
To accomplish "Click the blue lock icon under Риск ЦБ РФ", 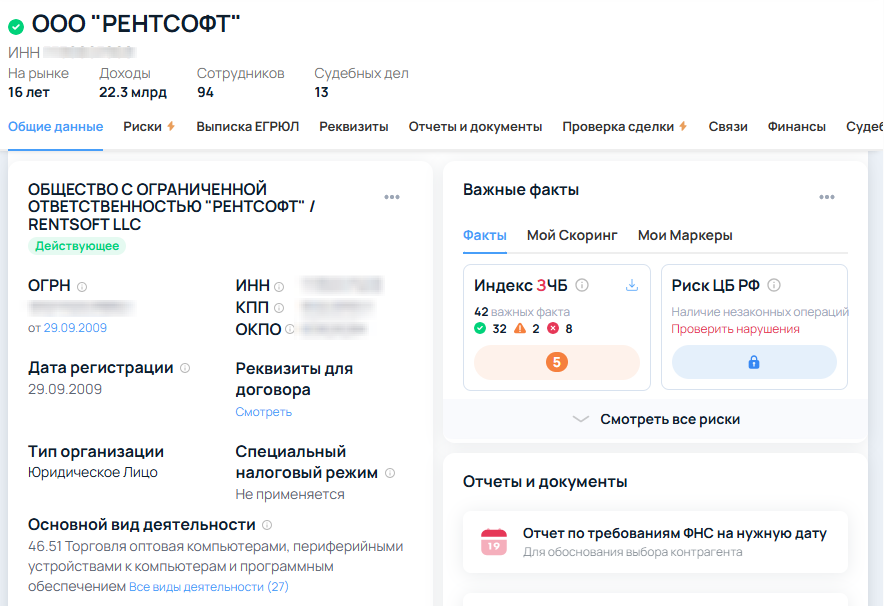I will (x=754, y=362).
